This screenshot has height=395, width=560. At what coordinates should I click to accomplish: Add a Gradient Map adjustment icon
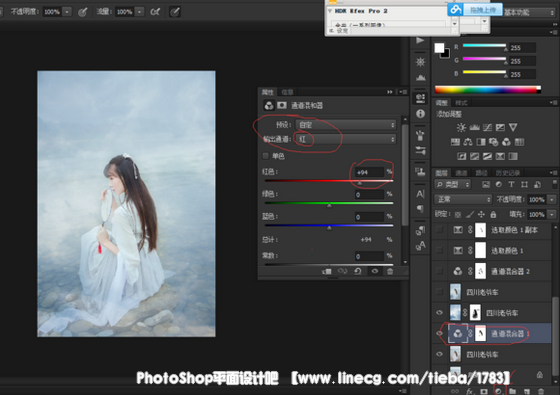[513, 156]
